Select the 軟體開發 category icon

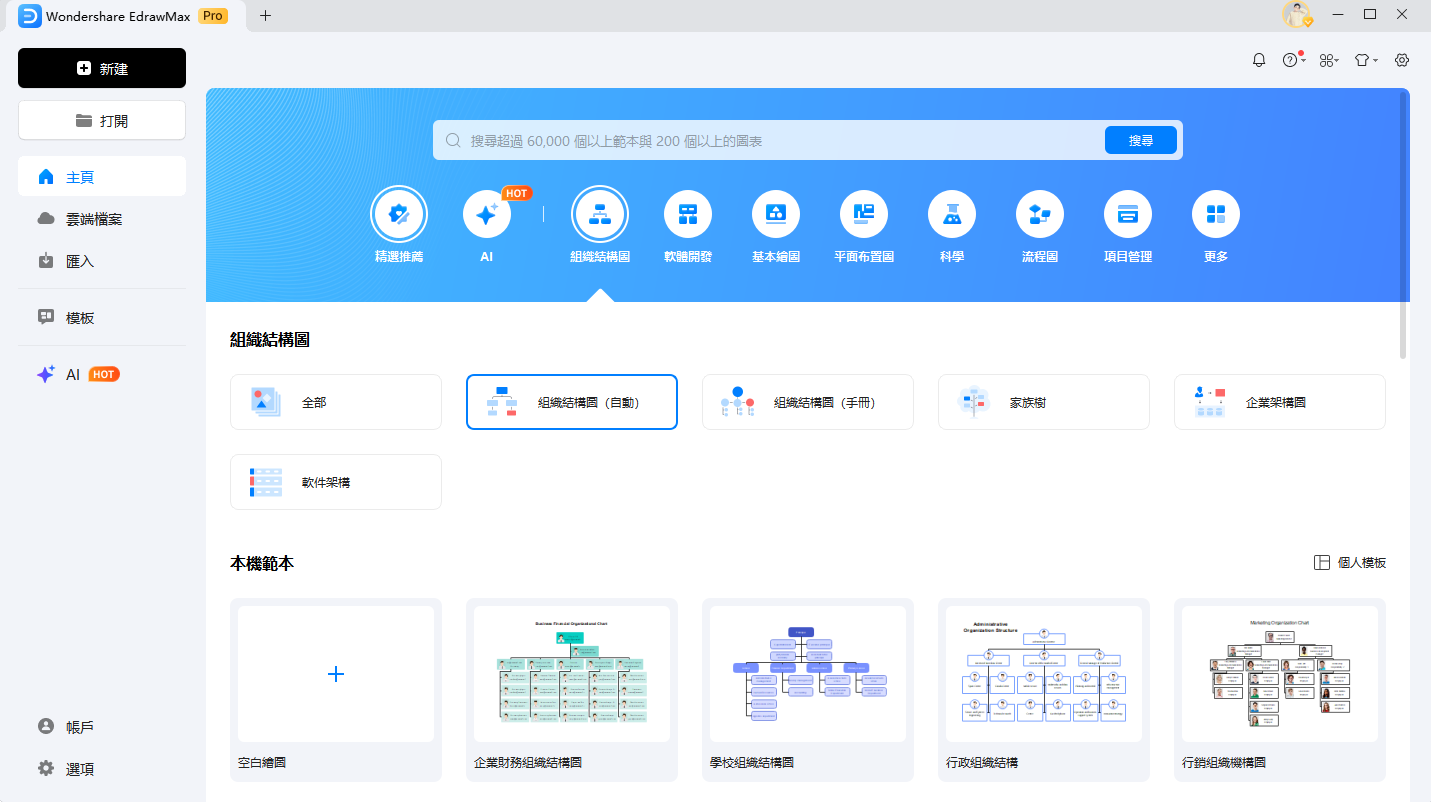[688, 214]
